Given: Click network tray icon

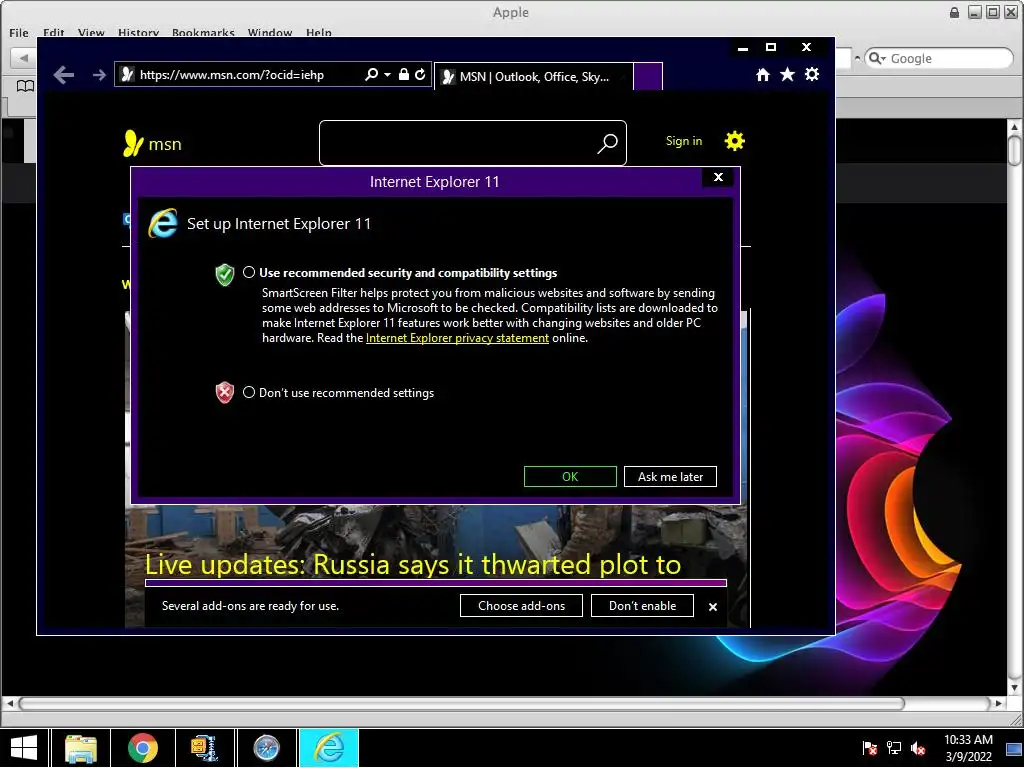Looking at the screenshot, I should [x=894, y=748].
